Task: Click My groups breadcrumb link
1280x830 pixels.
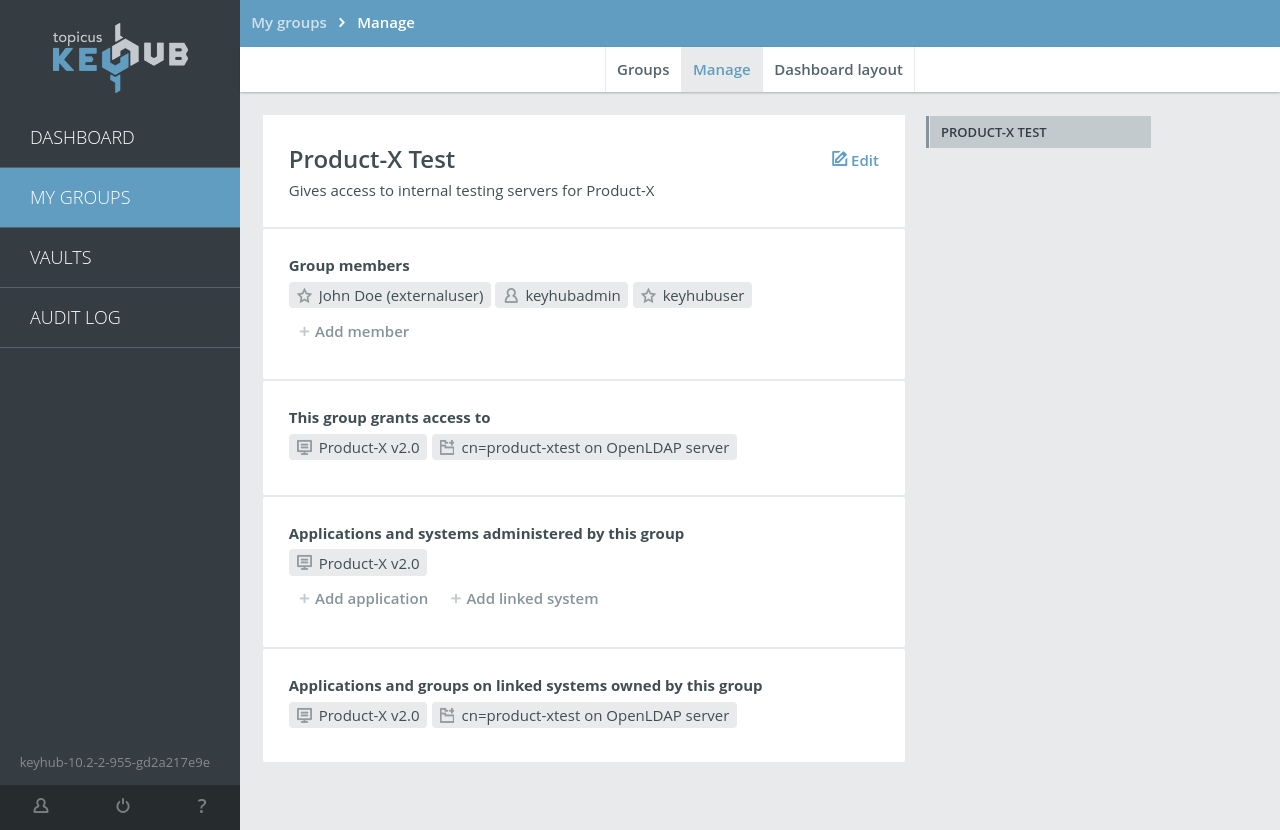Action: coord(289,22)
